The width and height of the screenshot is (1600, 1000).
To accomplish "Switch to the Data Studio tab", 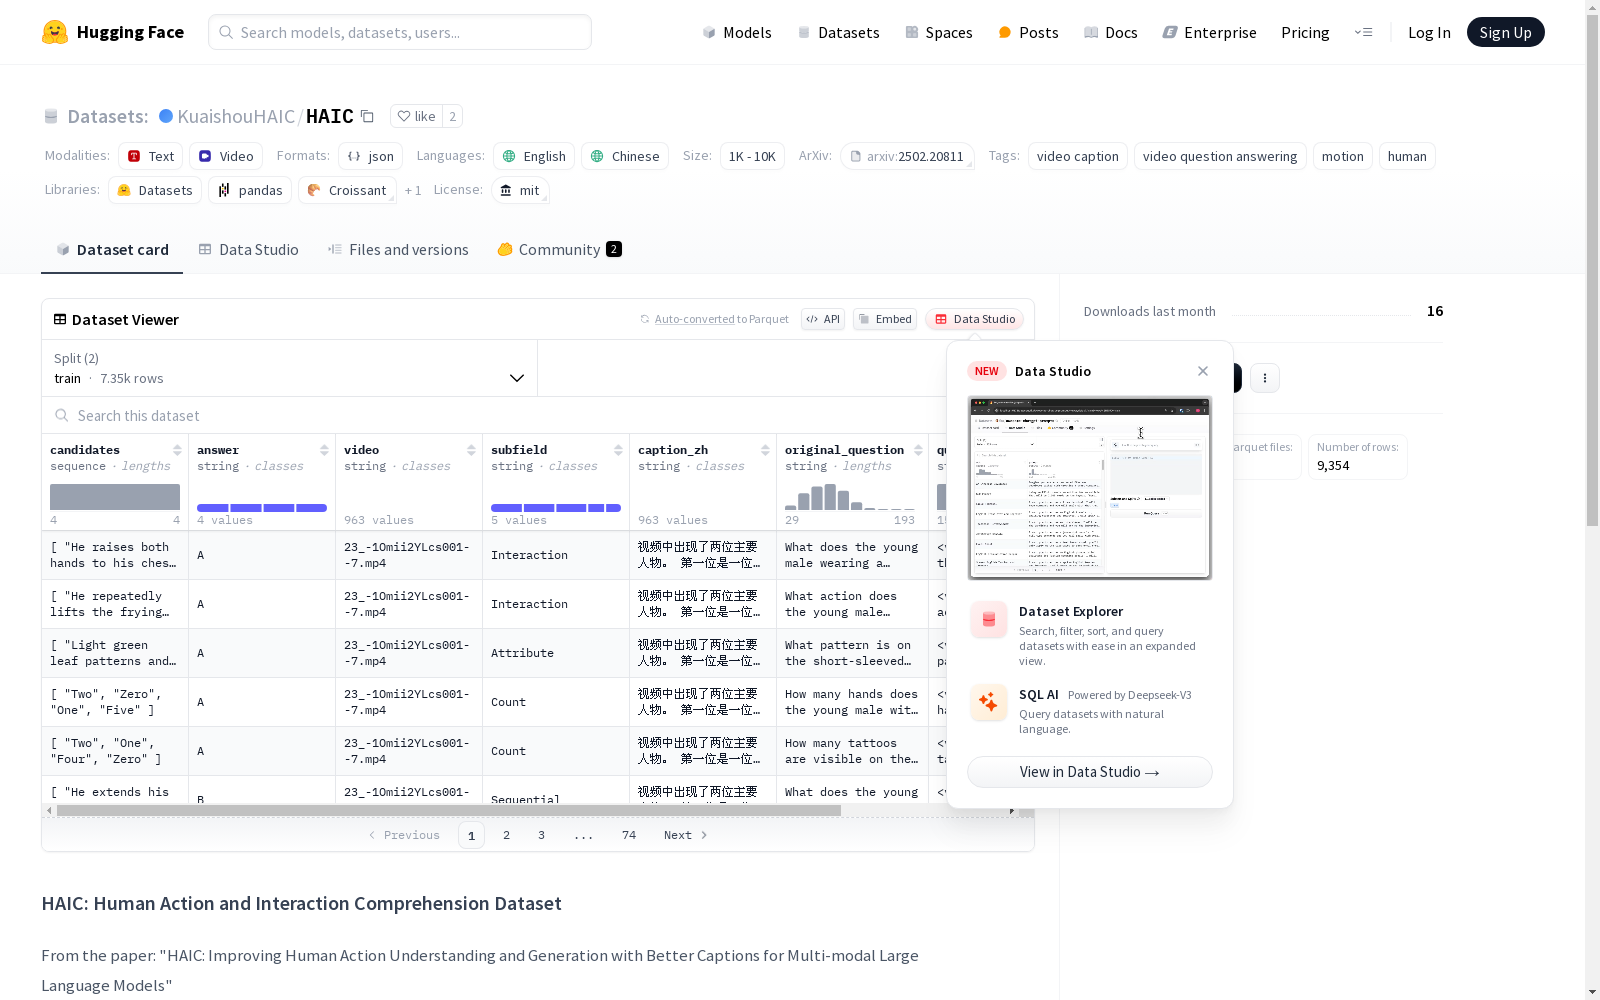I will 249,250.
